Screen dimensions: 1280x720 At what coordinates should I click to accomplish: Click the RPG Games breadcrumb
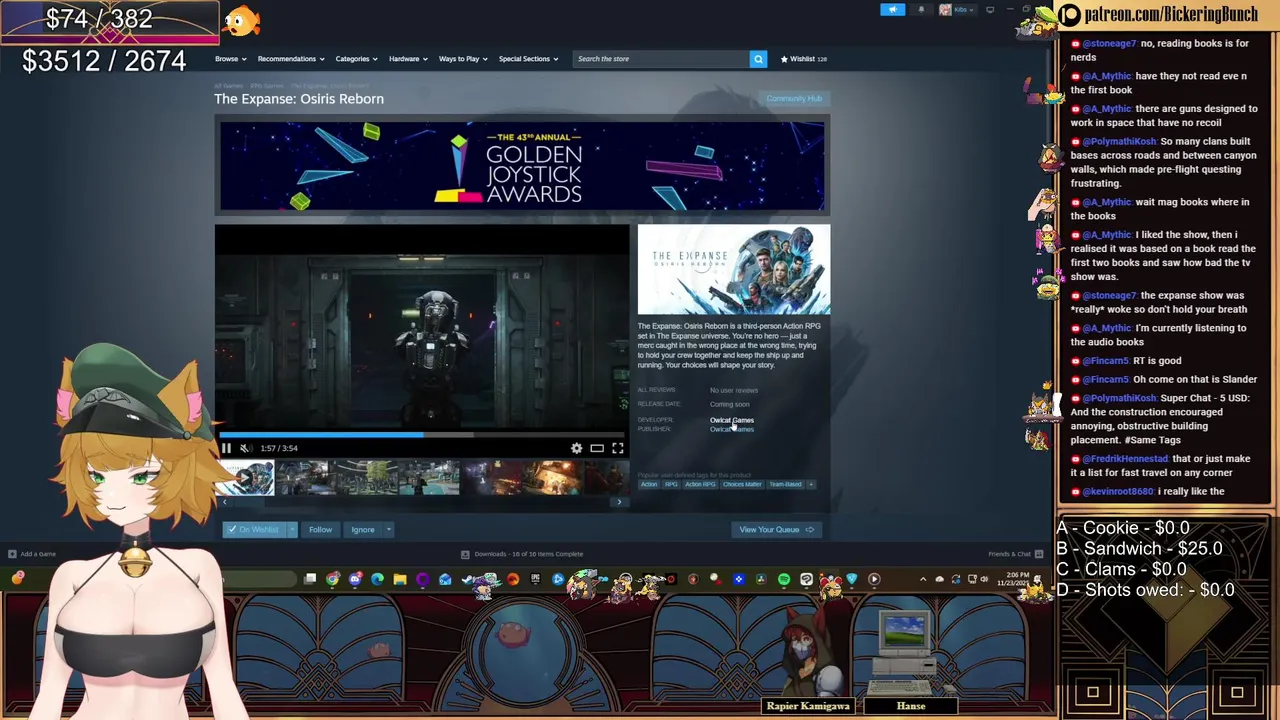268,86
